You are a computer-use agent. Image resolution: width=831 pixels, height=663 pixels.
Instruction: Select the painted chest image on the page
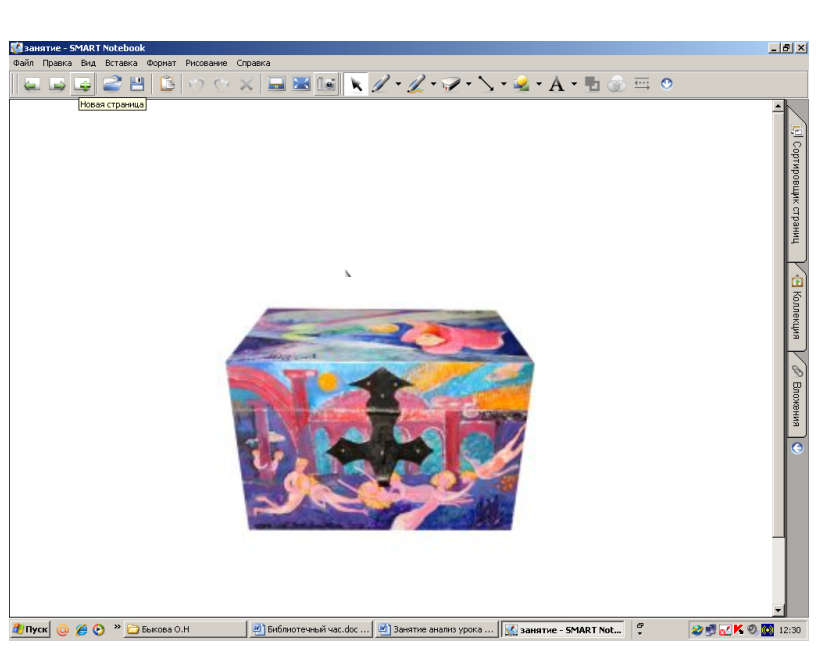pyautogui.click(x=378, y=419)
